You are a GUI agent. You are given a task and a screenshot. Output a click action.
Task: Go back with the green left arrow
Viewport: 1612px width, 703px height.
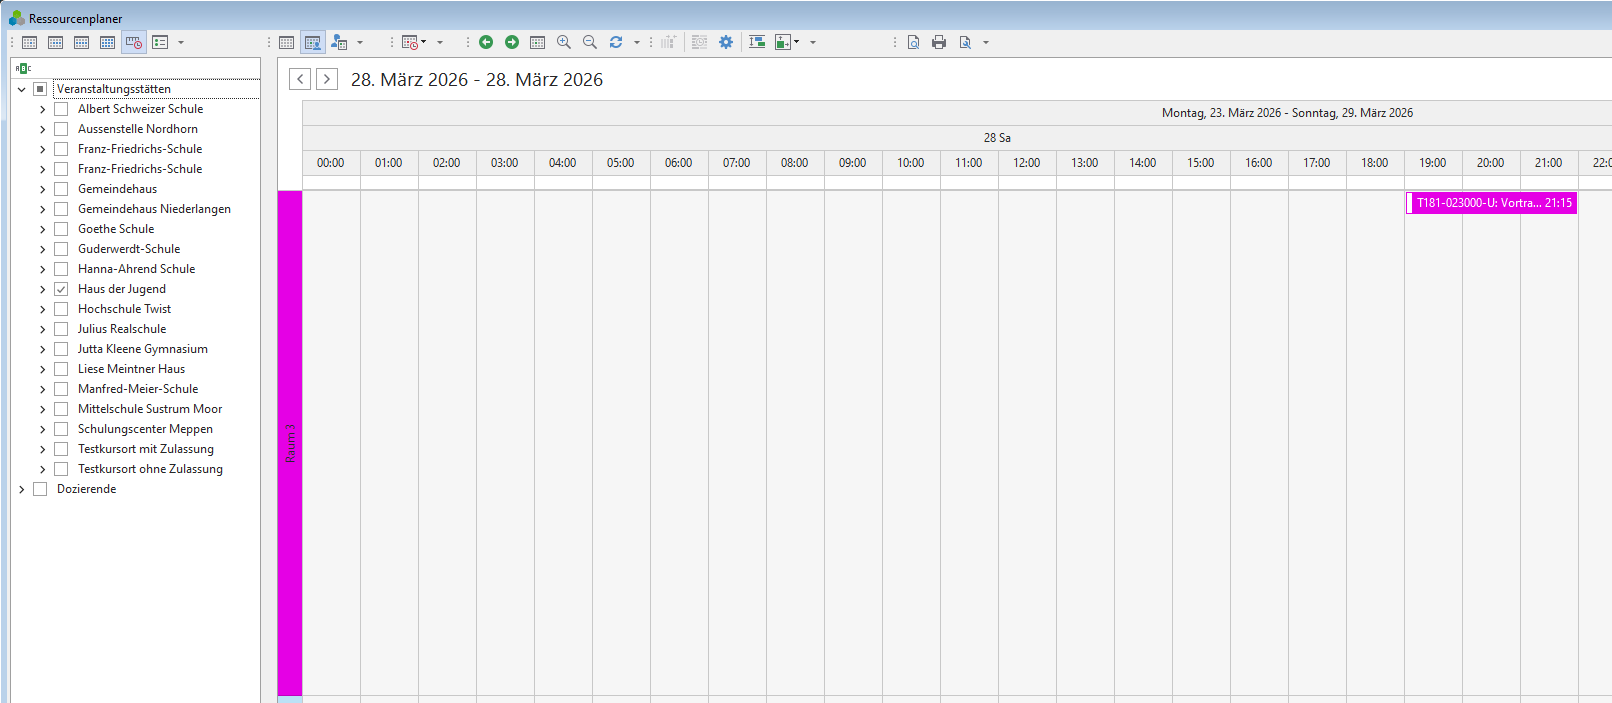coord(486,42)
